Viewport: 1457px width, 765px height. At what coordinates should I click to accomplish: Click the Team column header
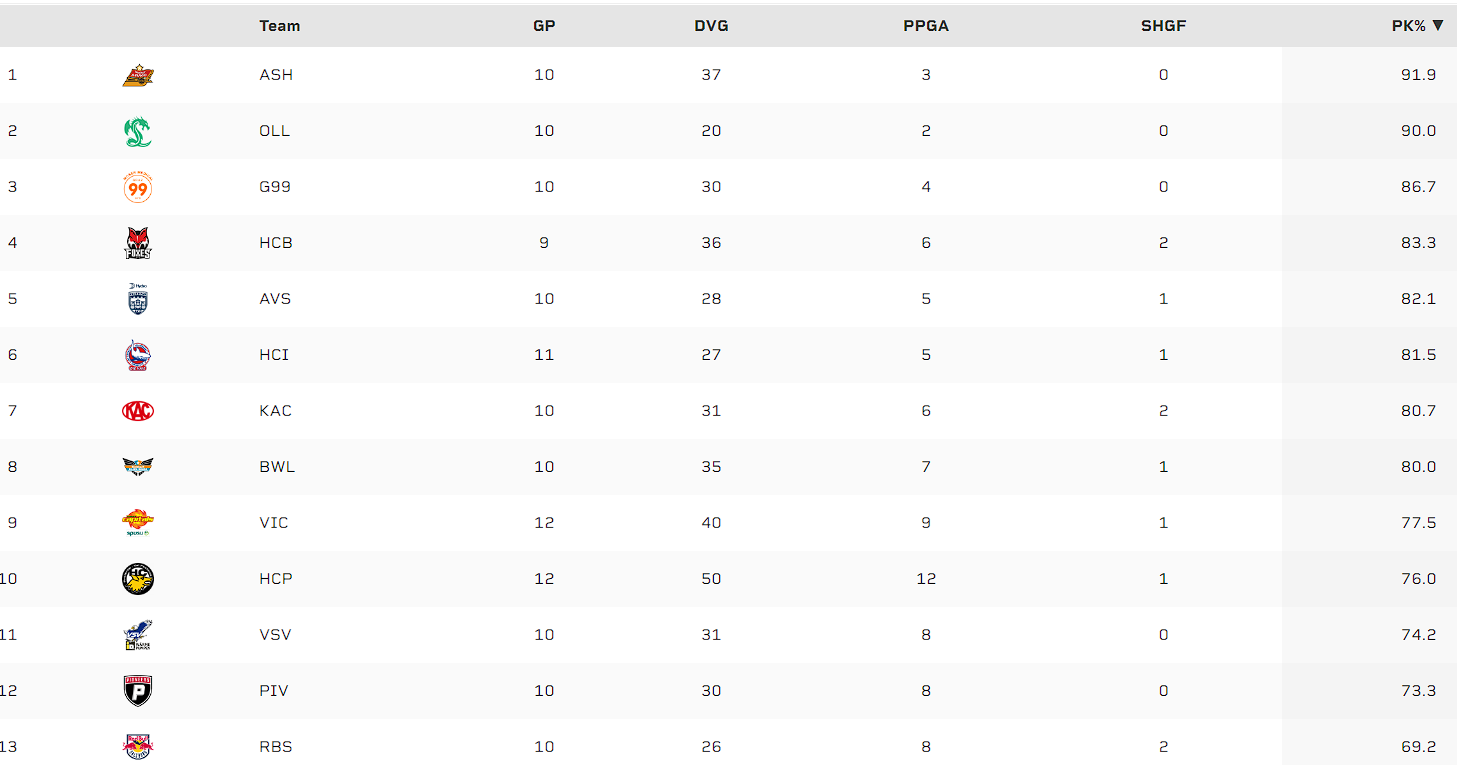[279, 26]
